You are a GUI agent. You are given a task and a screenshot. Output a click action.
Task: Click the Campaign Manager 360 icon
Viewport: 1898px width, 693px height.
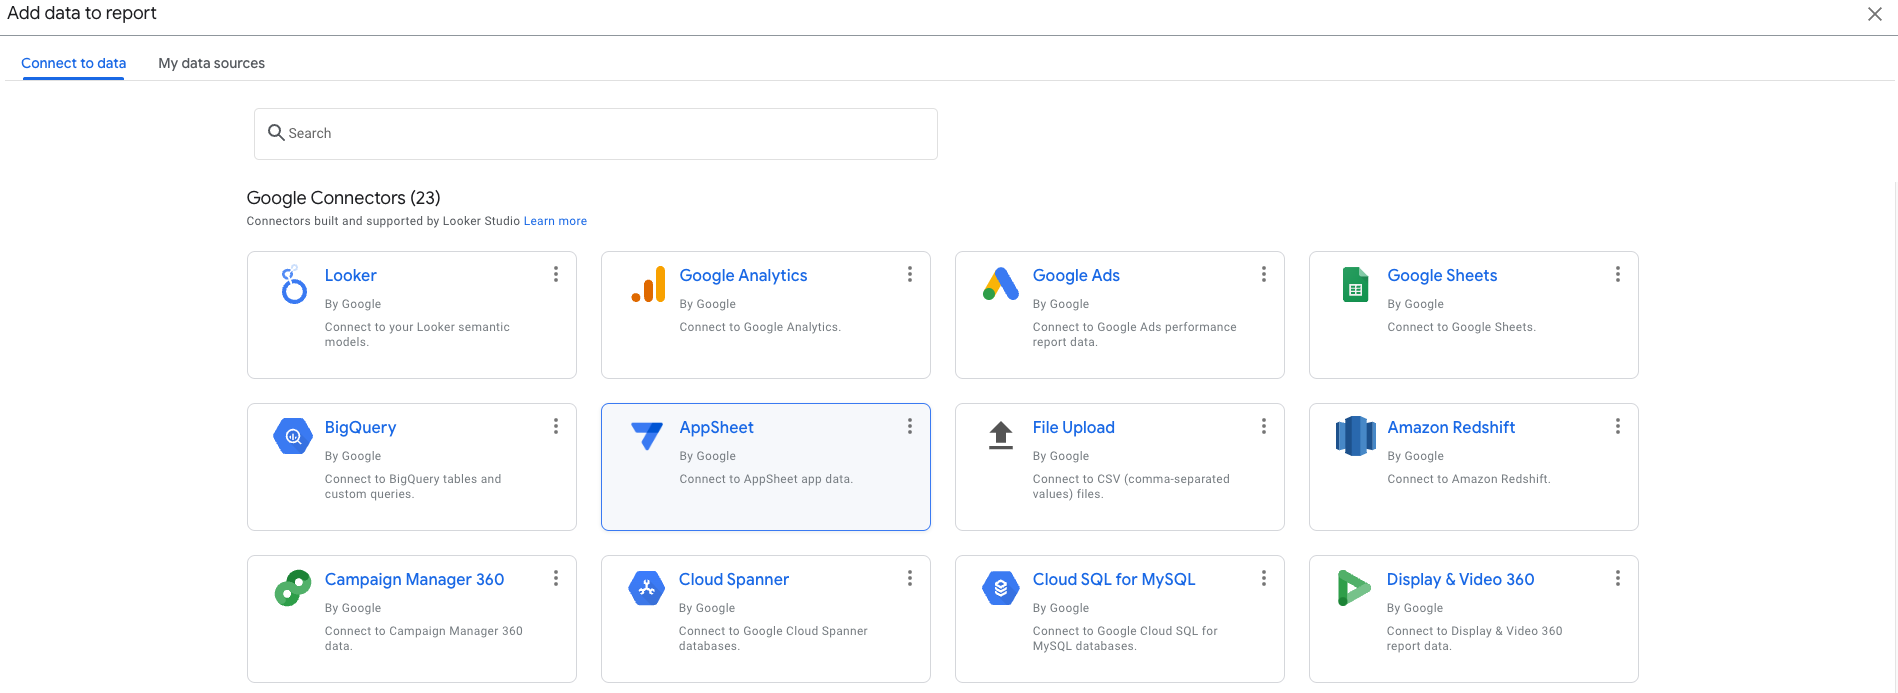pyautogui.click(x=293, y=588)
